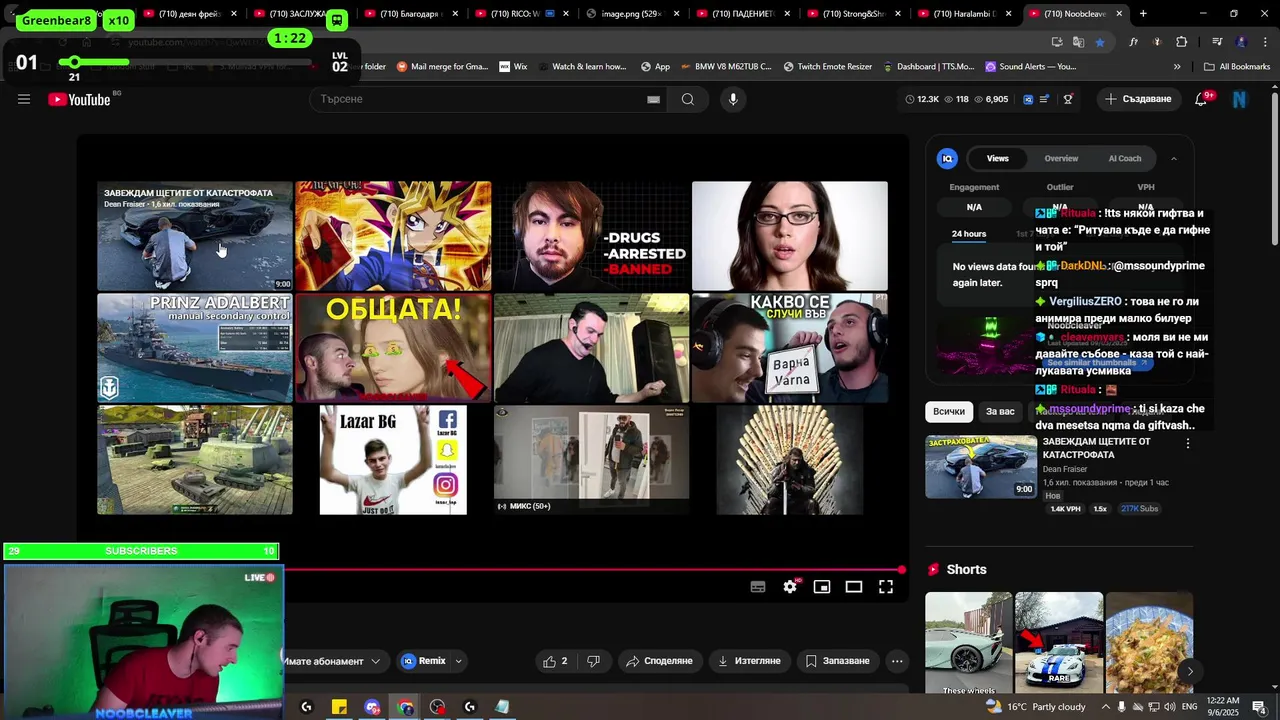
Task: Expand the arrow next to Remix
Action: pyautogui.click(x=459, y=661)
